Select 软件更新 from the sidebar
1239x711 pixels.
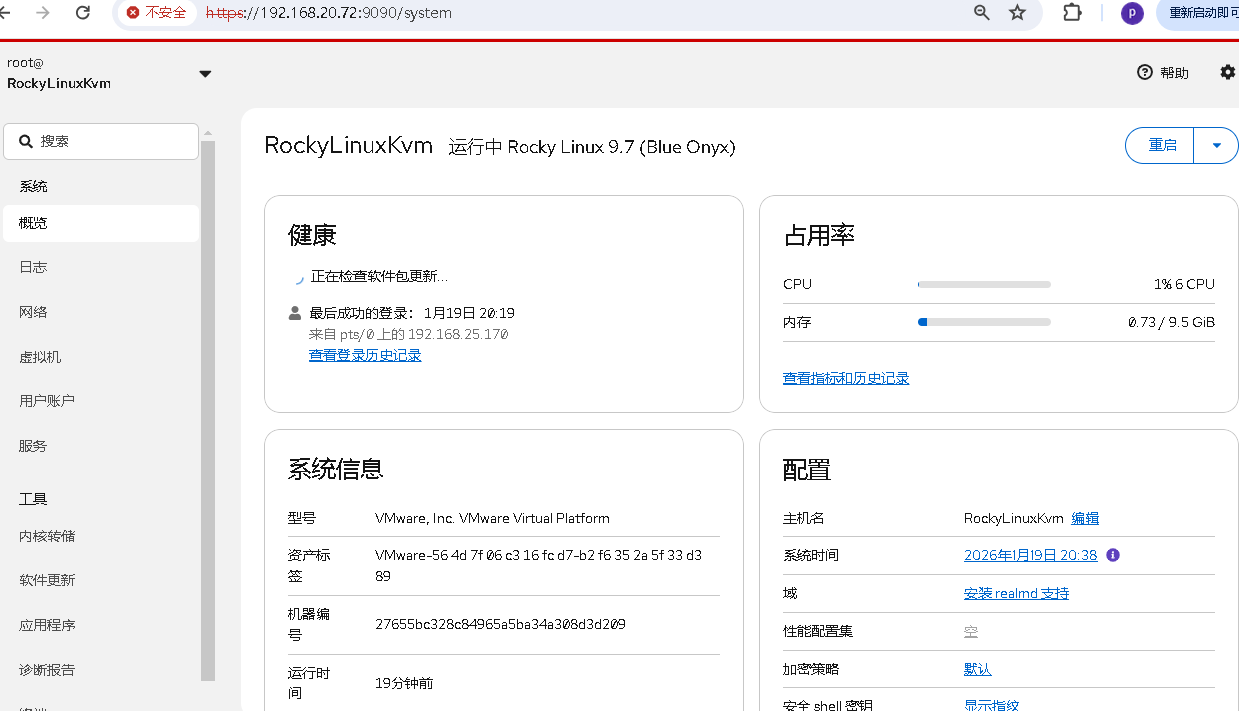pyautogui.click(x=47, y=580)
